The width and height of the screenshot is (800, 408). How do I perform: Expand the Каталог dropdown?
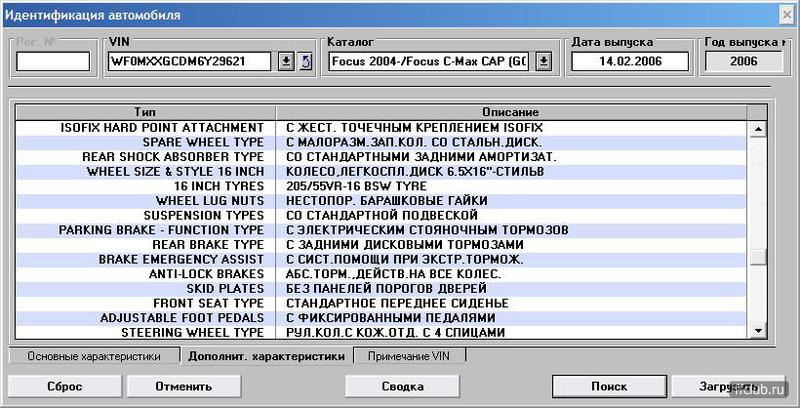(x=544, y=62)
